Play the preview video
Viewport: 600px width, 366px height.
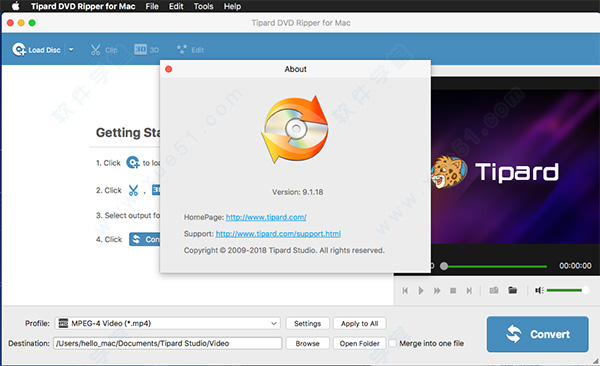pyautogui.click(x=421, y=291)
